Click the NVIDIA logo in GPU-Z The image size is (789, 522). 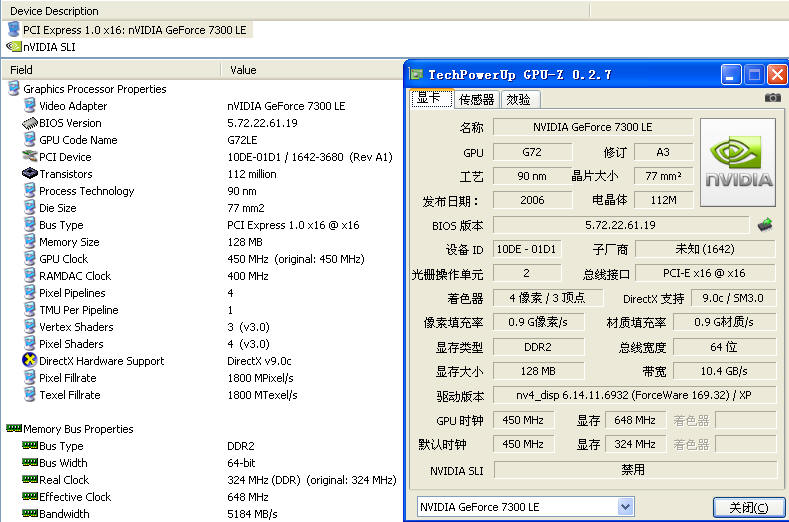[738, 163]
